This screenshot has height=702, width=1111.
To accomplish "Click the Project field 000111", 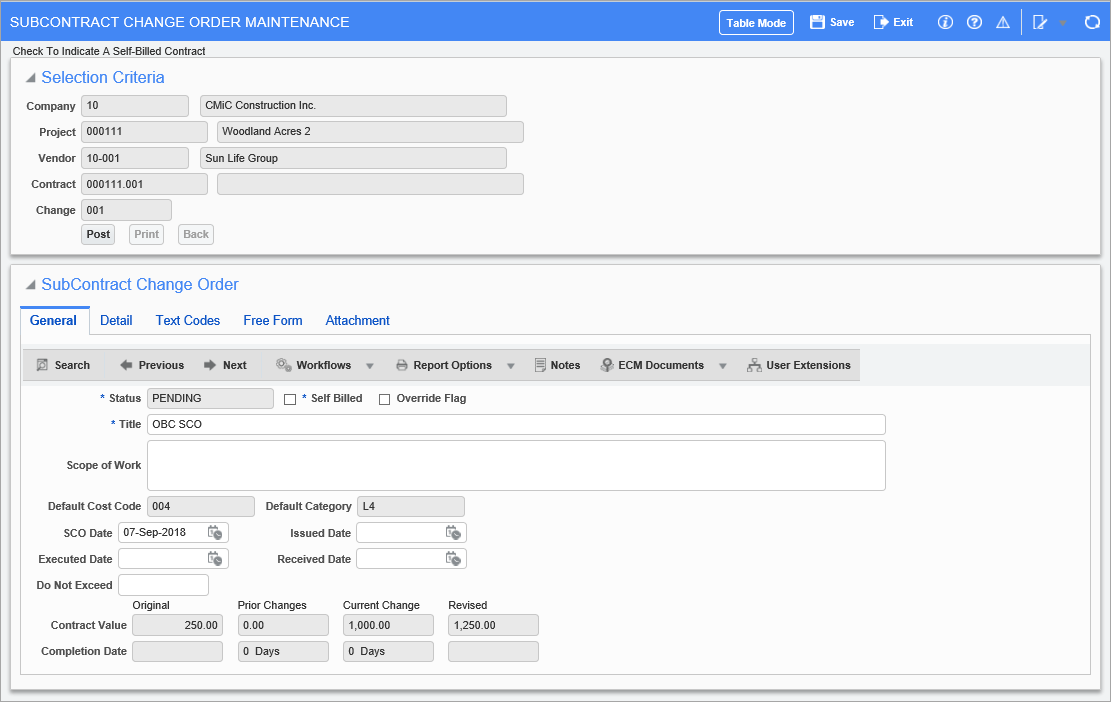I will point(145,132).
